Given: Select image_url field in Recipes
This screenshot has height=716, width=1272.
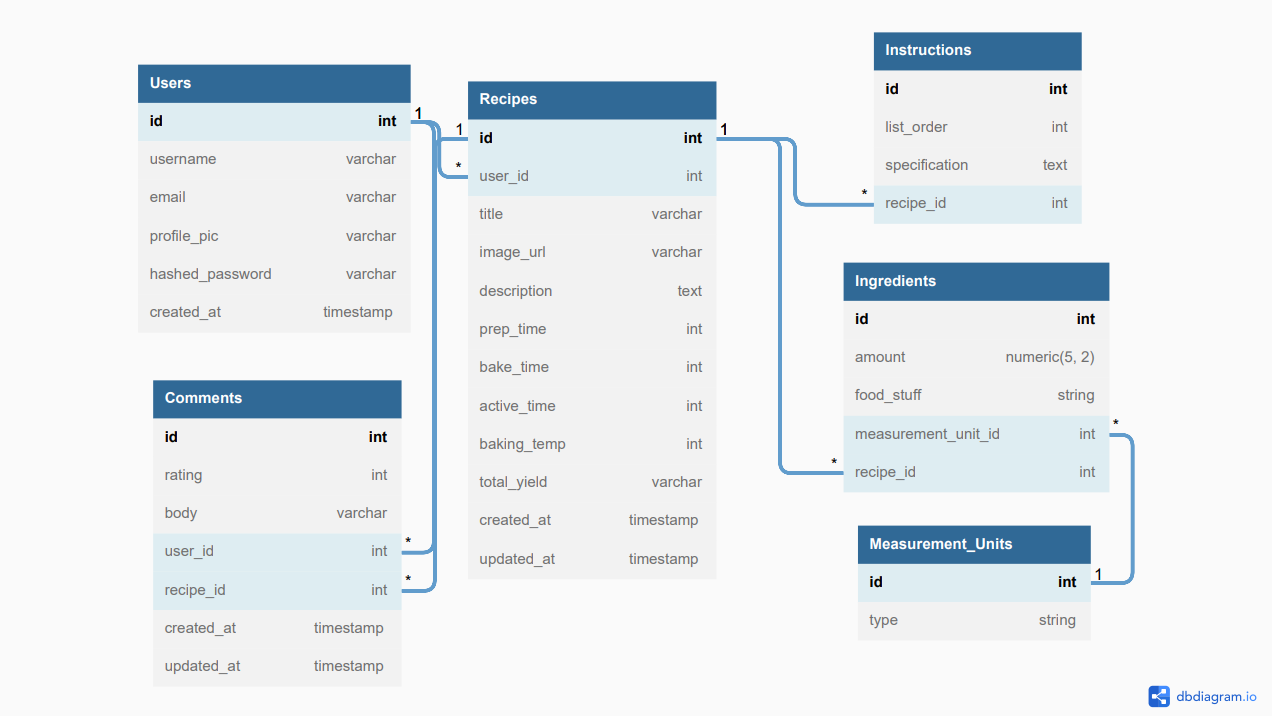Looking at the screenshot, I should 592,252.
